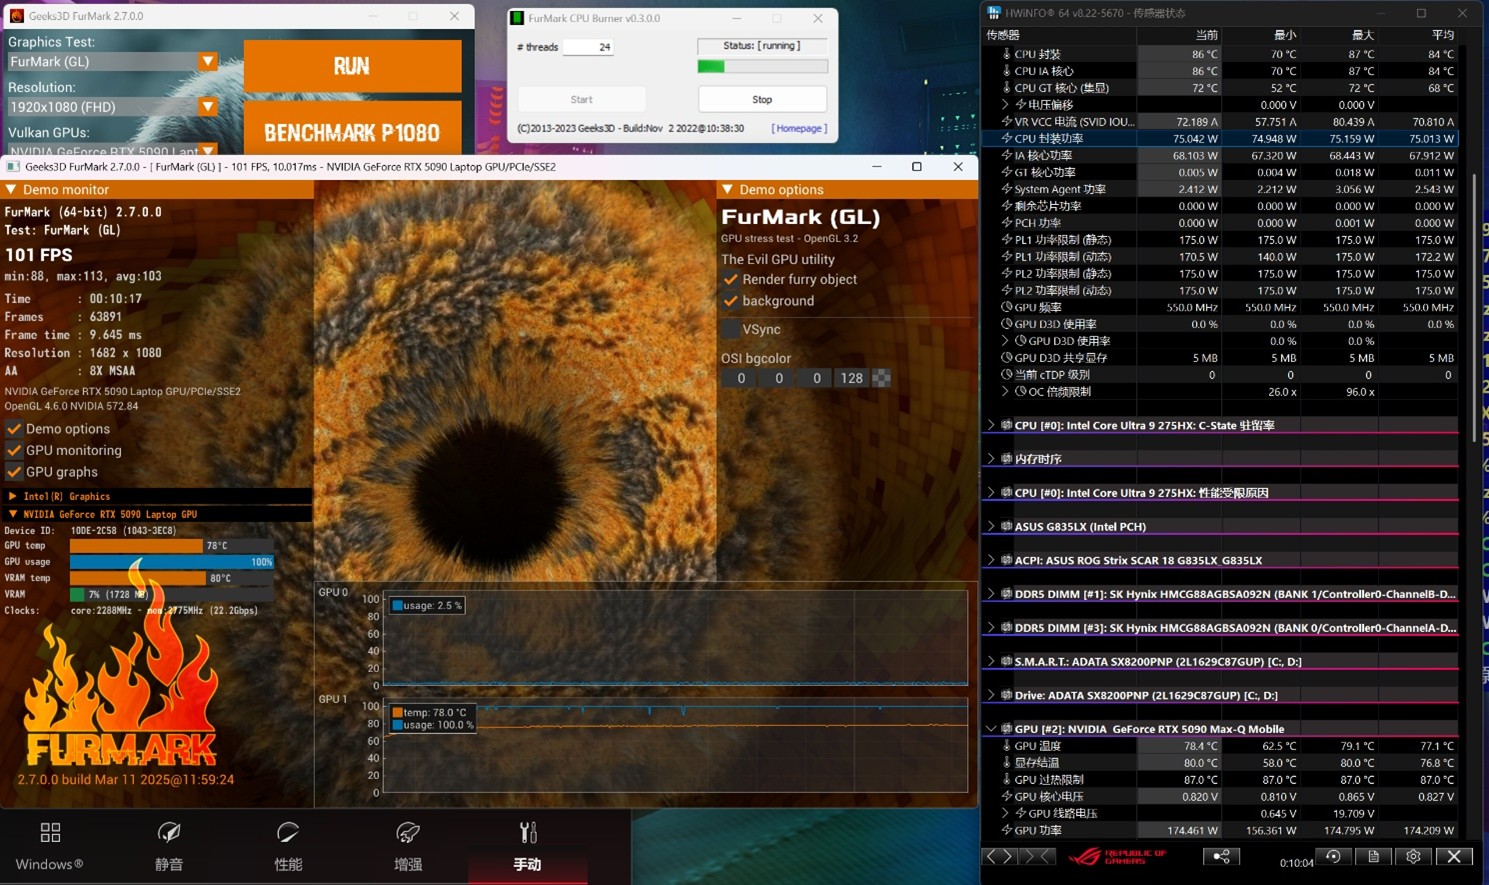Enable the VSync checkbox
This screenshot has height=885, width=1489.
click(x=731, y=329)
